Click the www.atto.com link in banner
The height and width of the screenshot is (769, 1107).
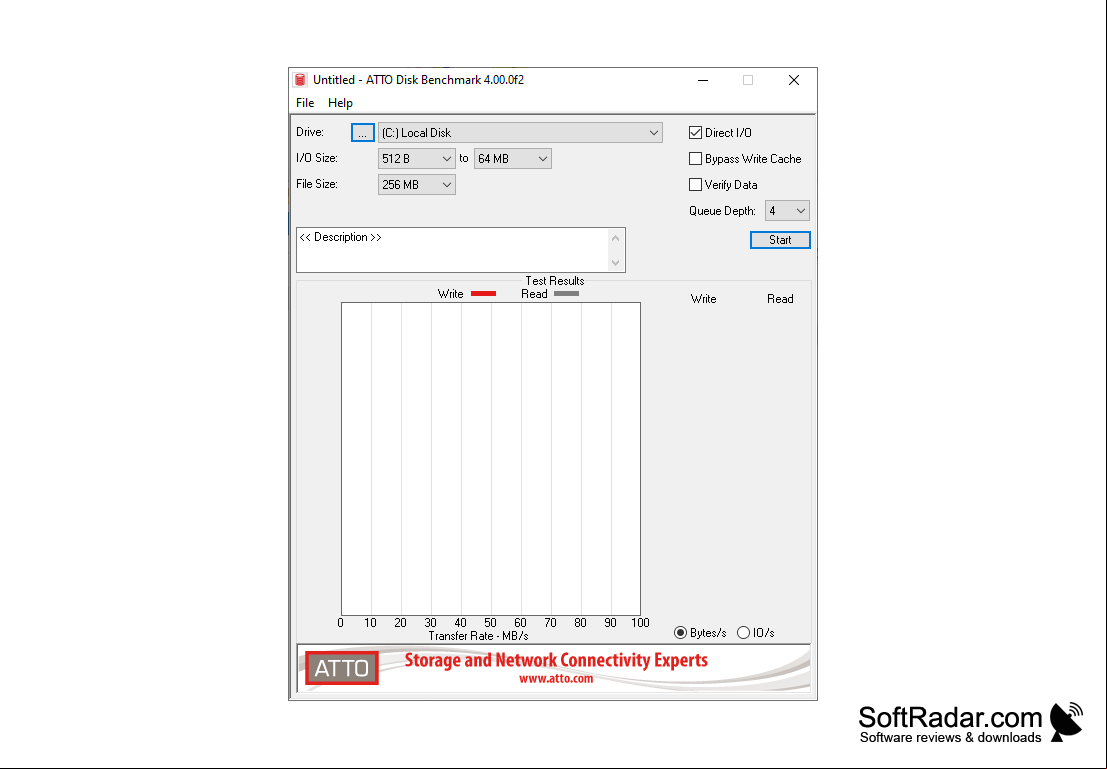(556, 679)
